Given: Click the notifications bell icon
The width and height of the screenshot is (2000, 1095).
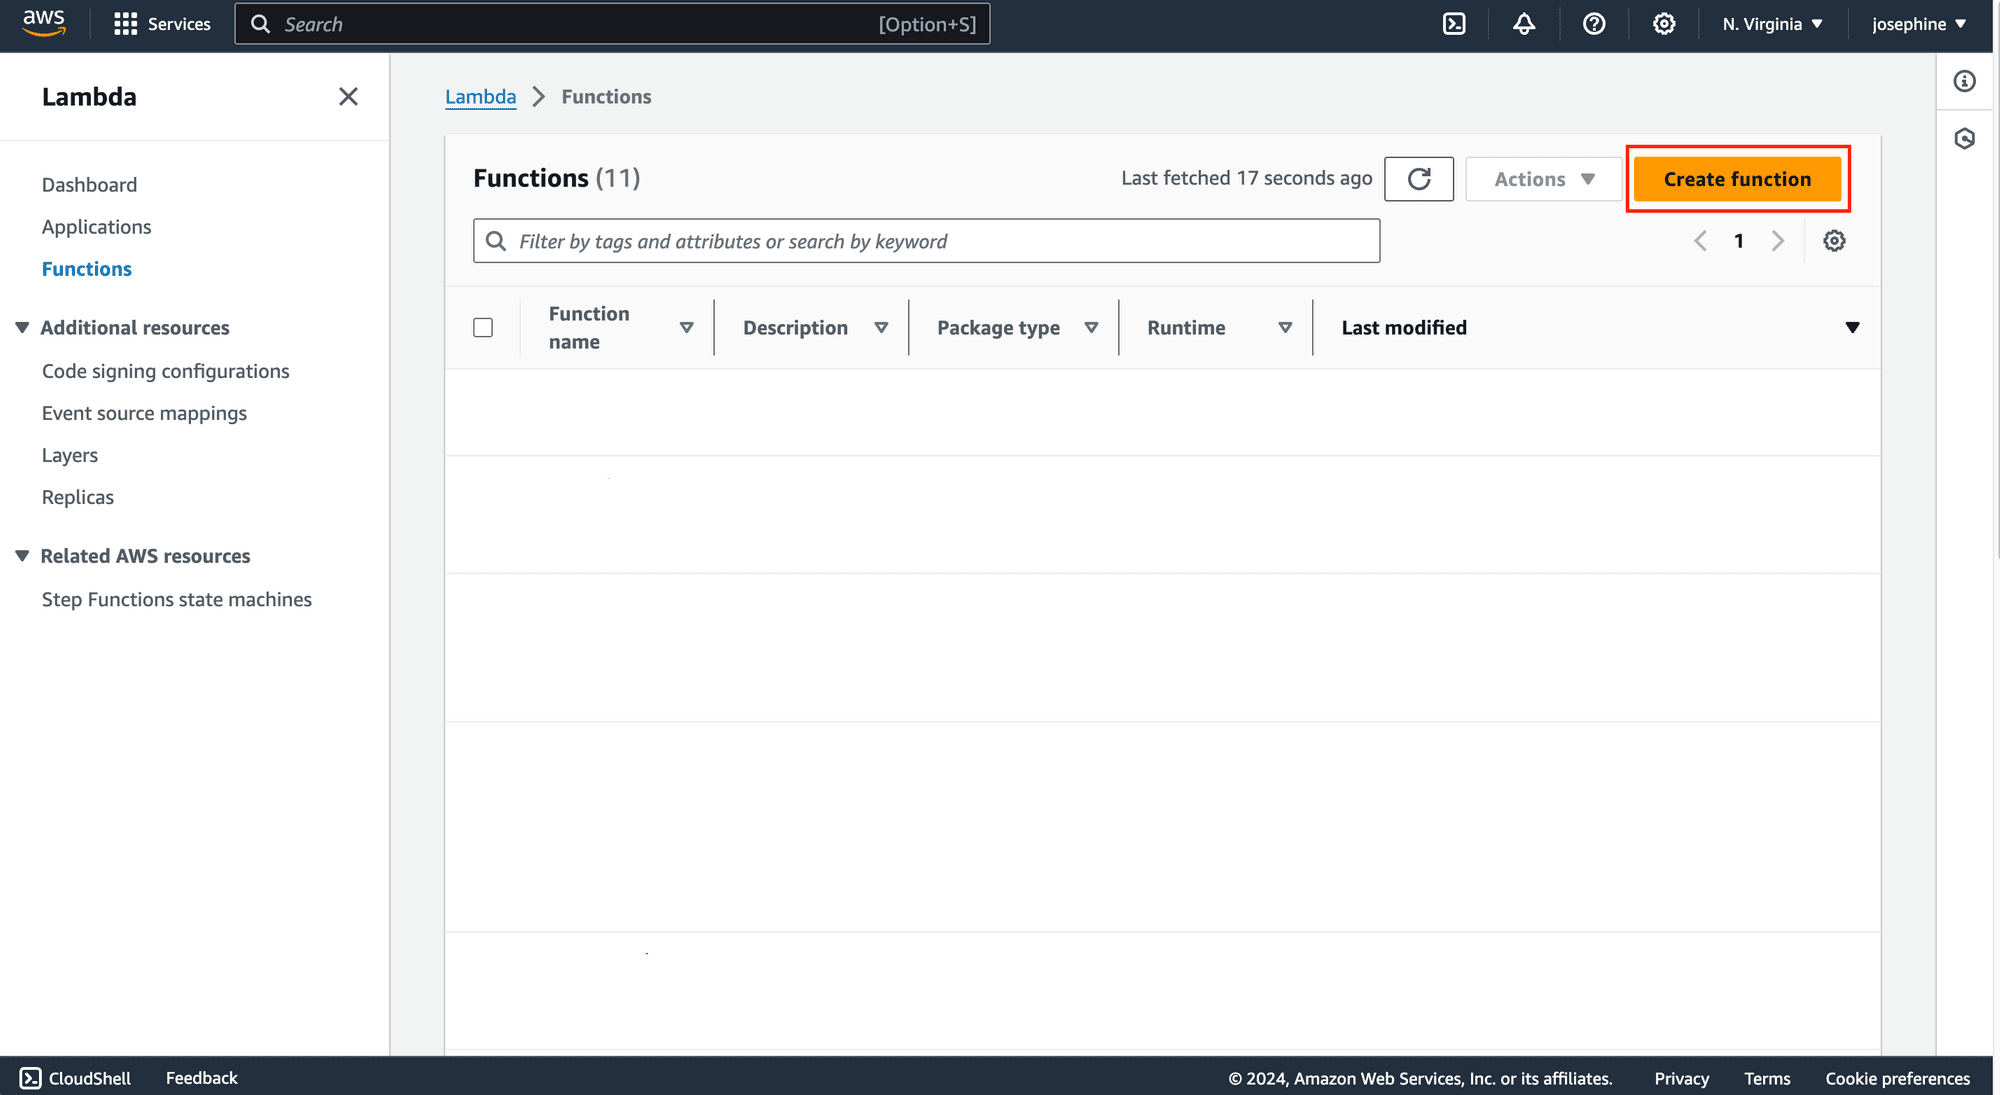Looking at the screenshot, I should point(1523,23).
